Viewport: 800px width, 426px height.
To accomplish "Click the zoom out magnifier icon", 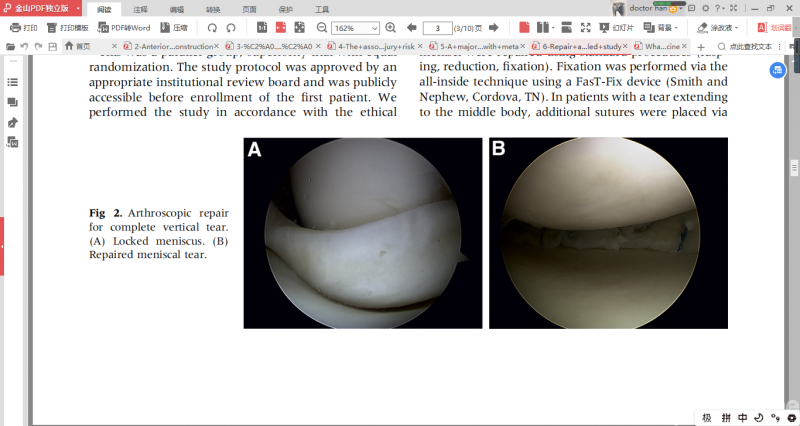I will tap(321, 27).
